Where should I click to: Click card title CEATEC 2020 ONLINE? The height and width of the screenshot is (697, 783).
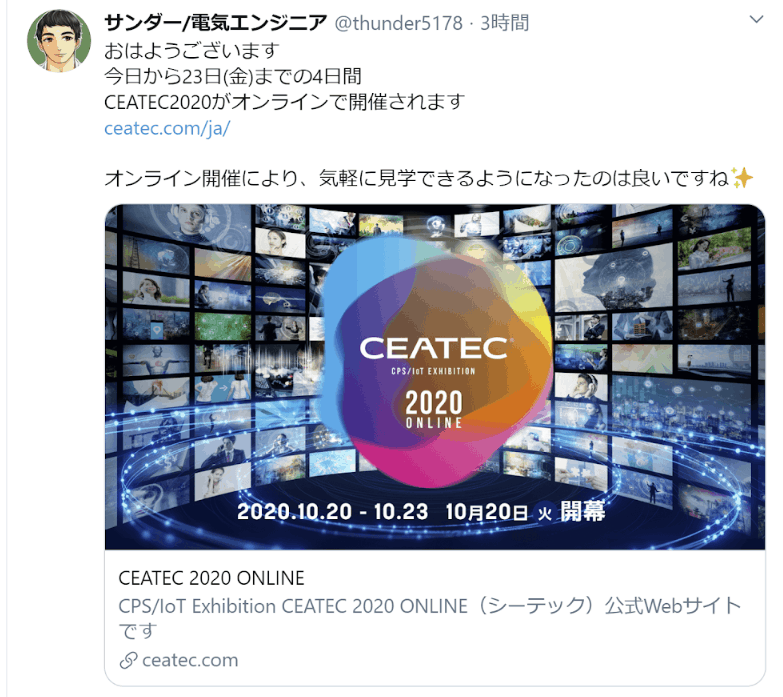(x=211, y=578)
